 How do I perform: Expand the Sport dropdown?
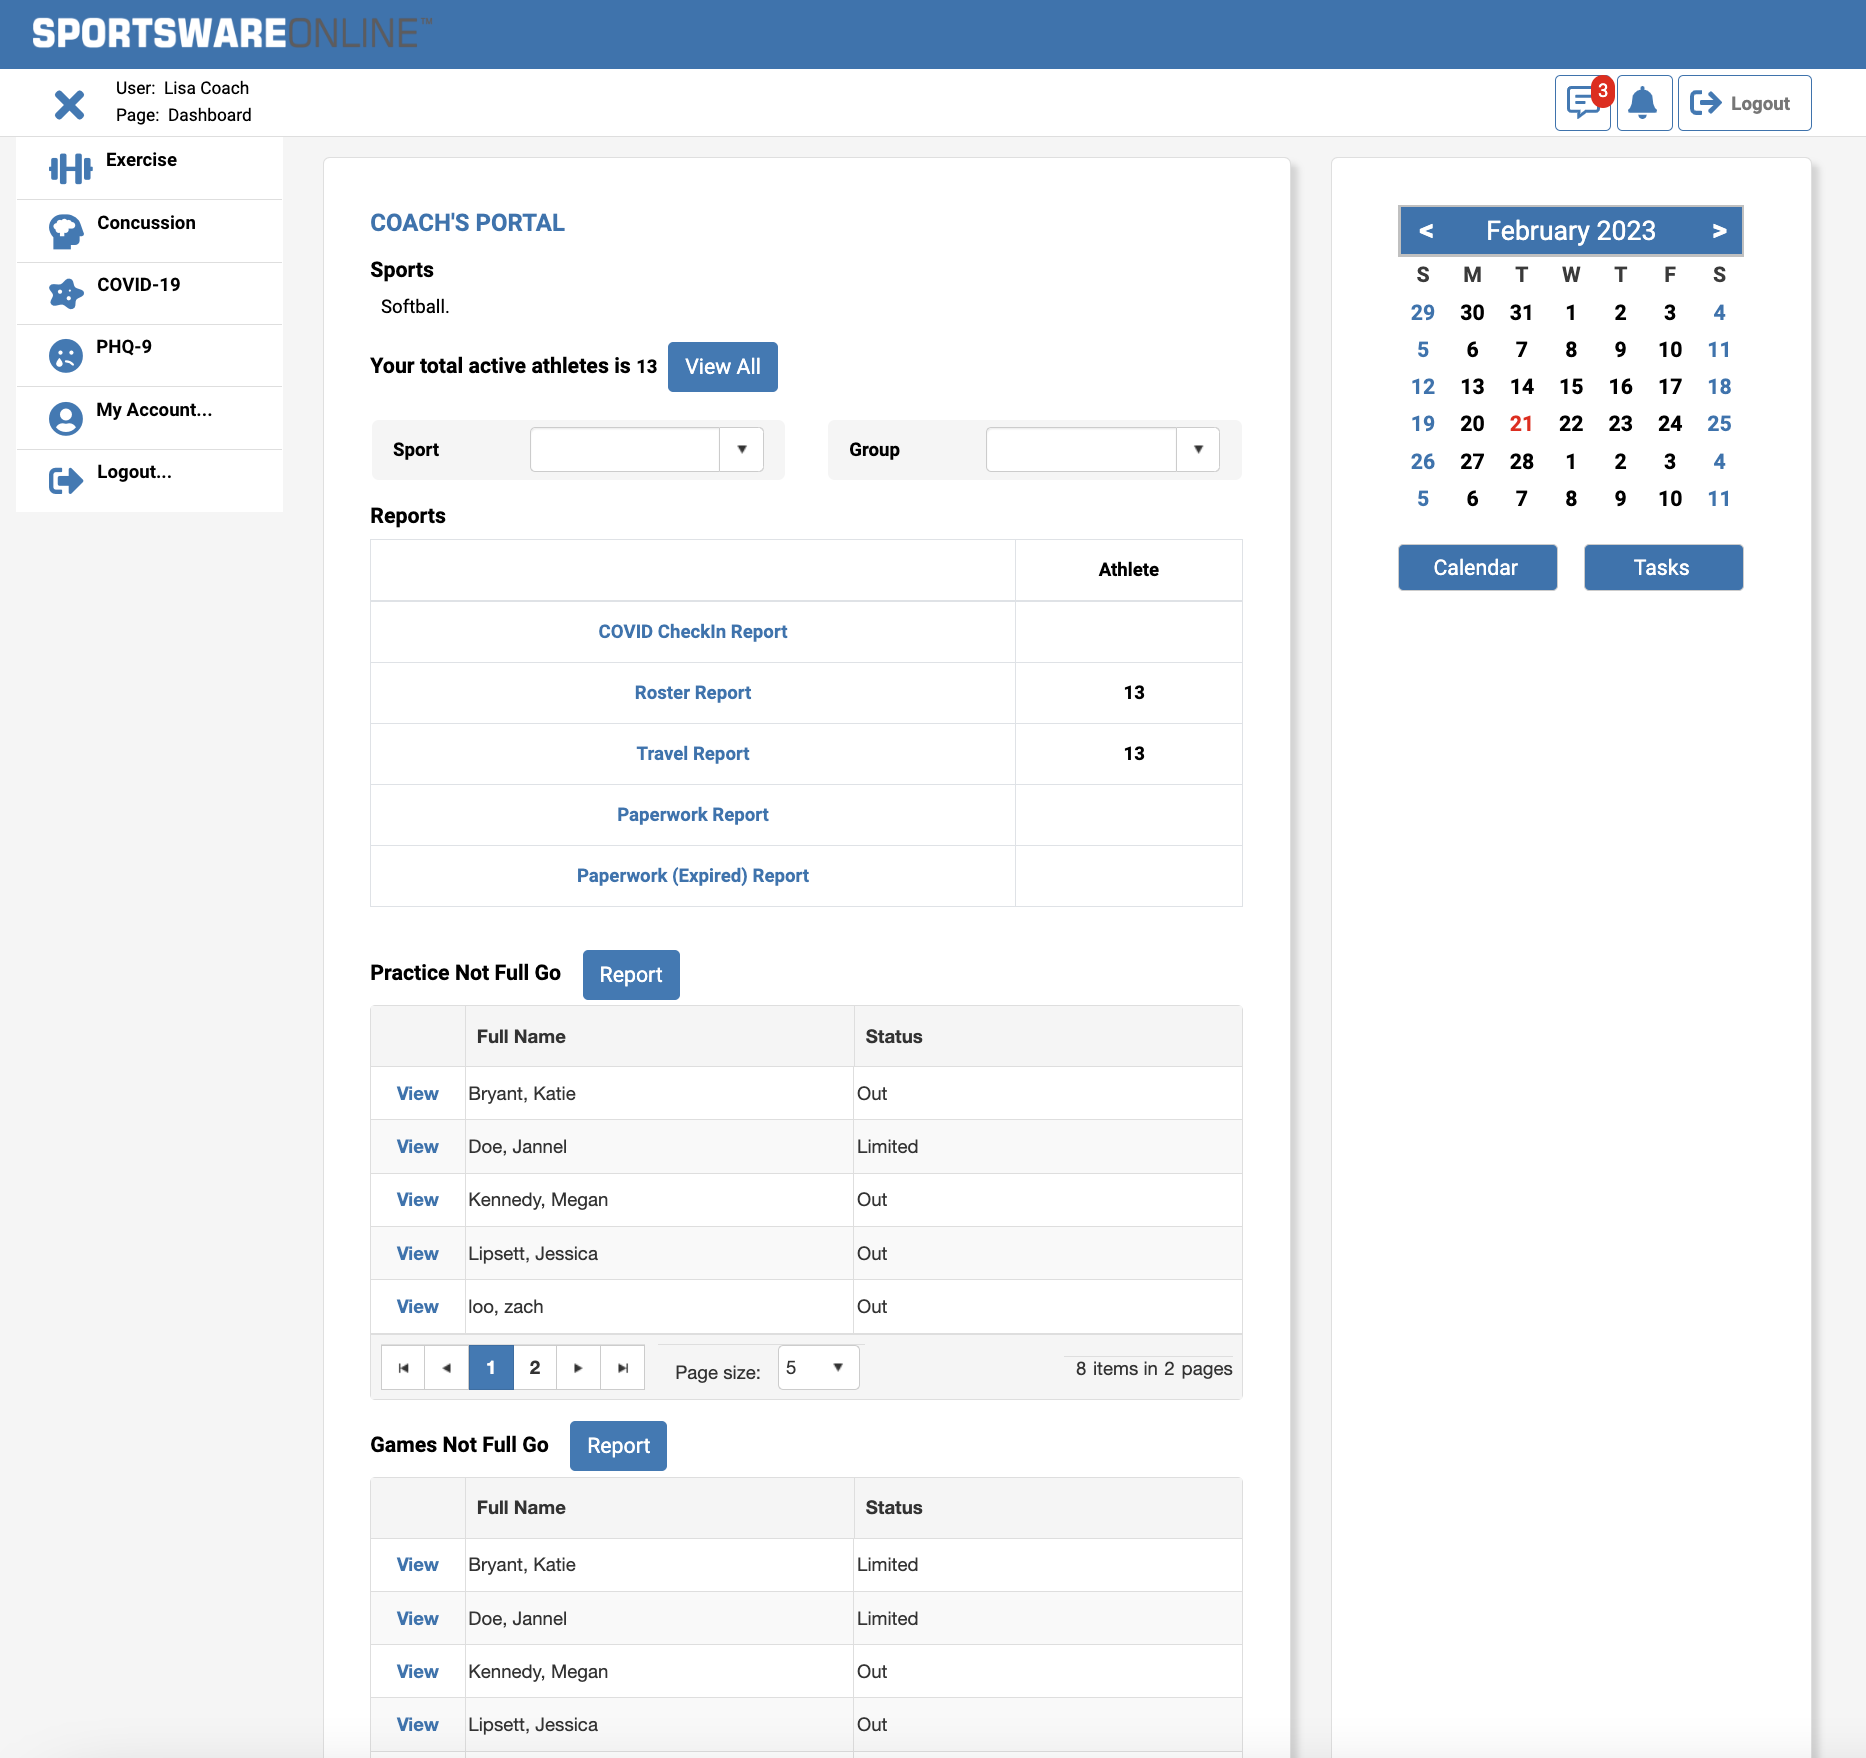coord(741,450)
